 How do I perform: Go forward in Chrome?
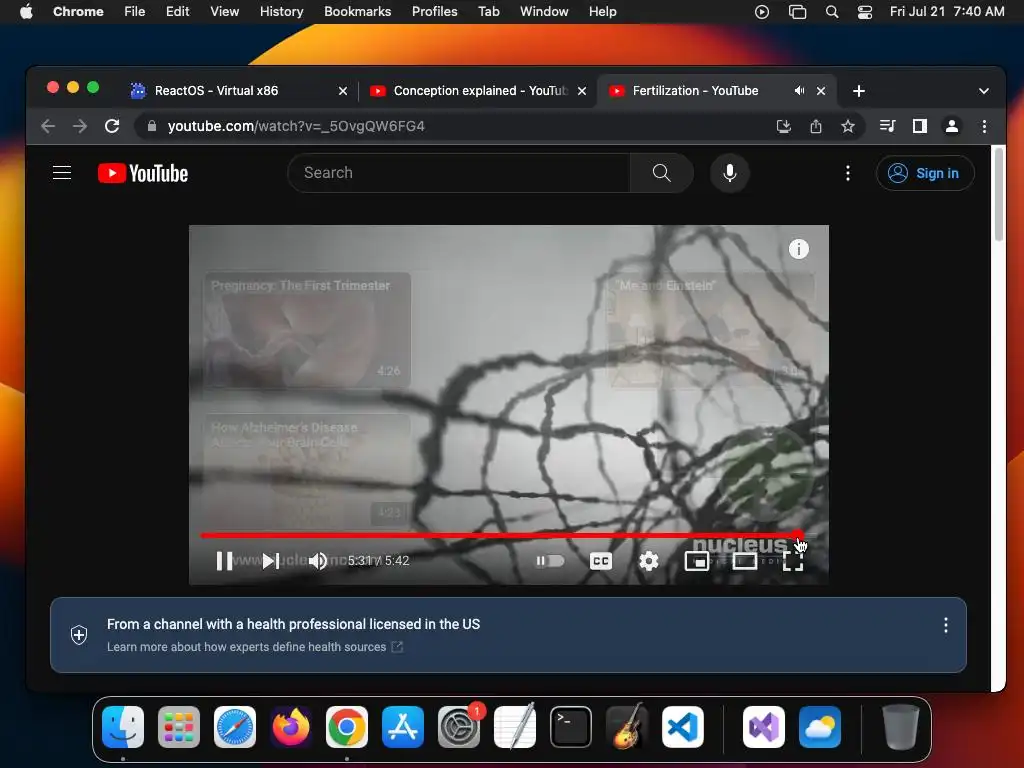(80, 126)
